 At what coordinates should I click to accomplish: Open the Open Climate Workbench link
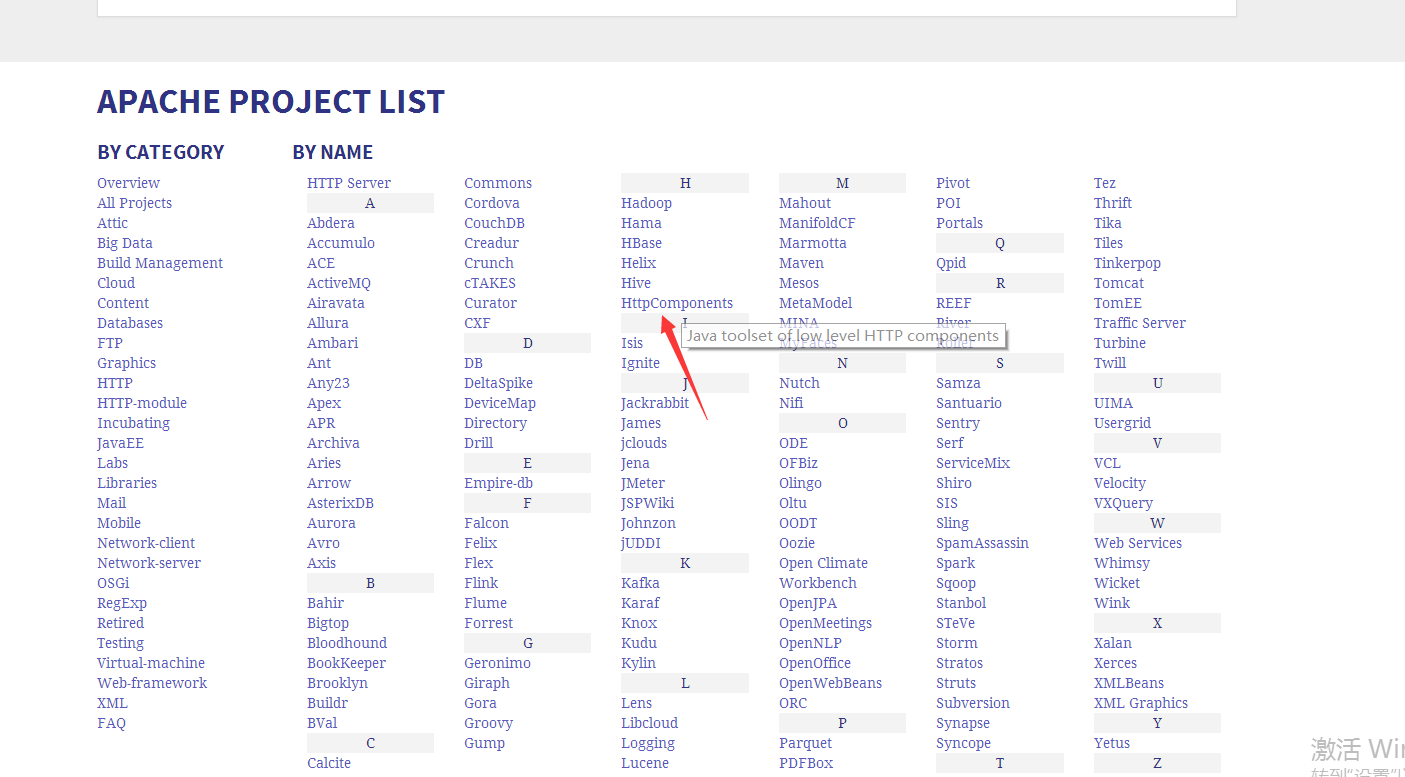[x=823, y=573]
